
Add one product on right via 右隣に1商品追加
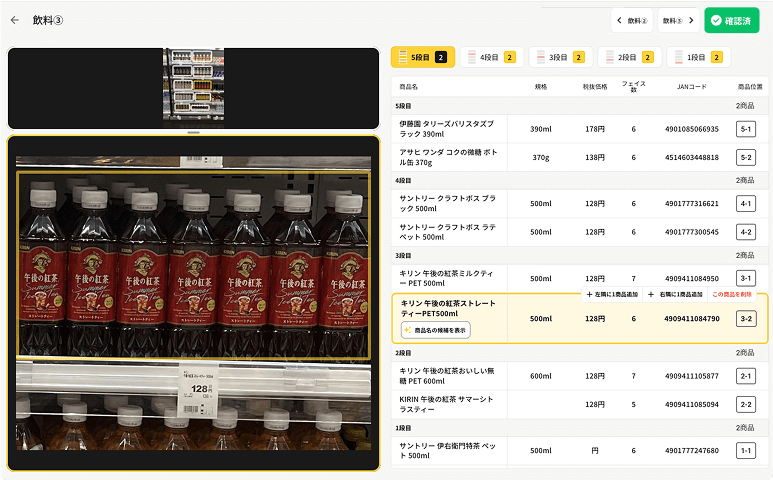pyautogui.click(x=675, y=294)
